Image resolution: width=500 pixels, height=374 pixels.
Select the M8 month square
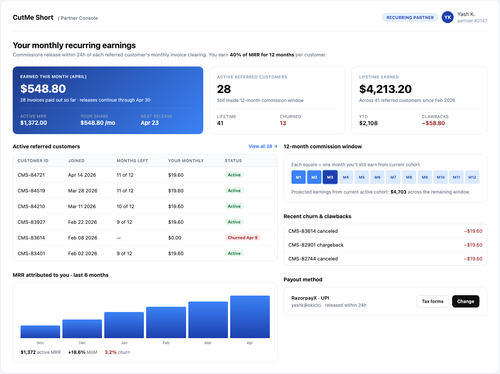click(x=409, y=177)
